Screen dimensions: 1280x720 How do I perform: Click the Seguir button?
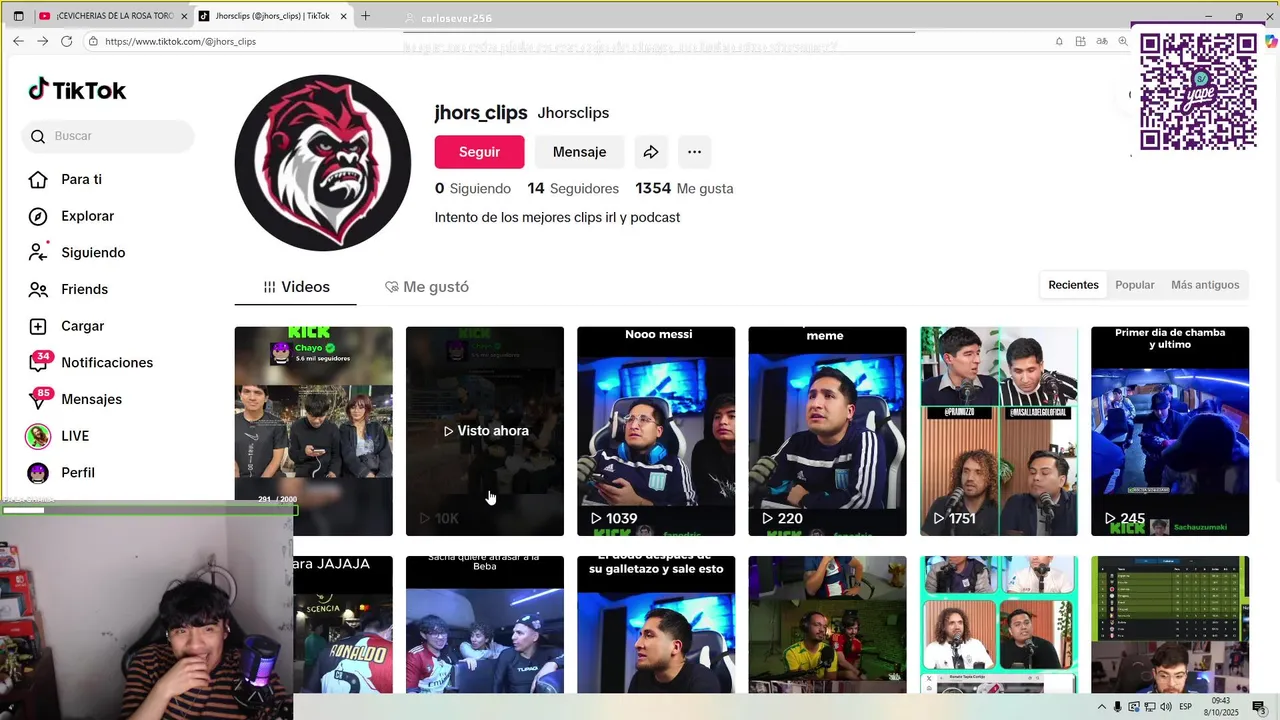(x=479, y=152)
